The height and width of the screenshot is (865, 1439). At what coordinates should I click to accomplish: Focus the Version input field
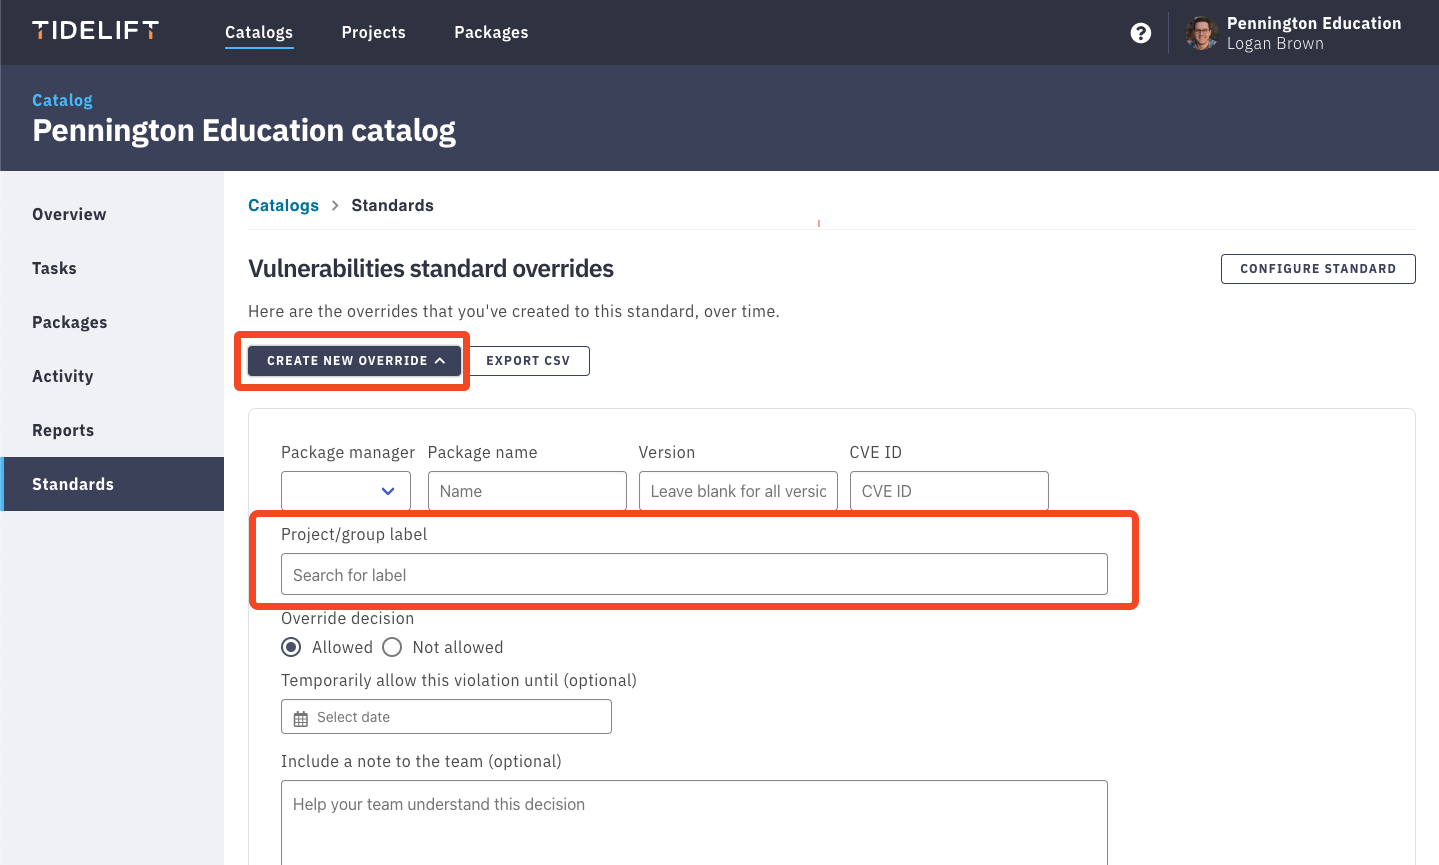738,491
